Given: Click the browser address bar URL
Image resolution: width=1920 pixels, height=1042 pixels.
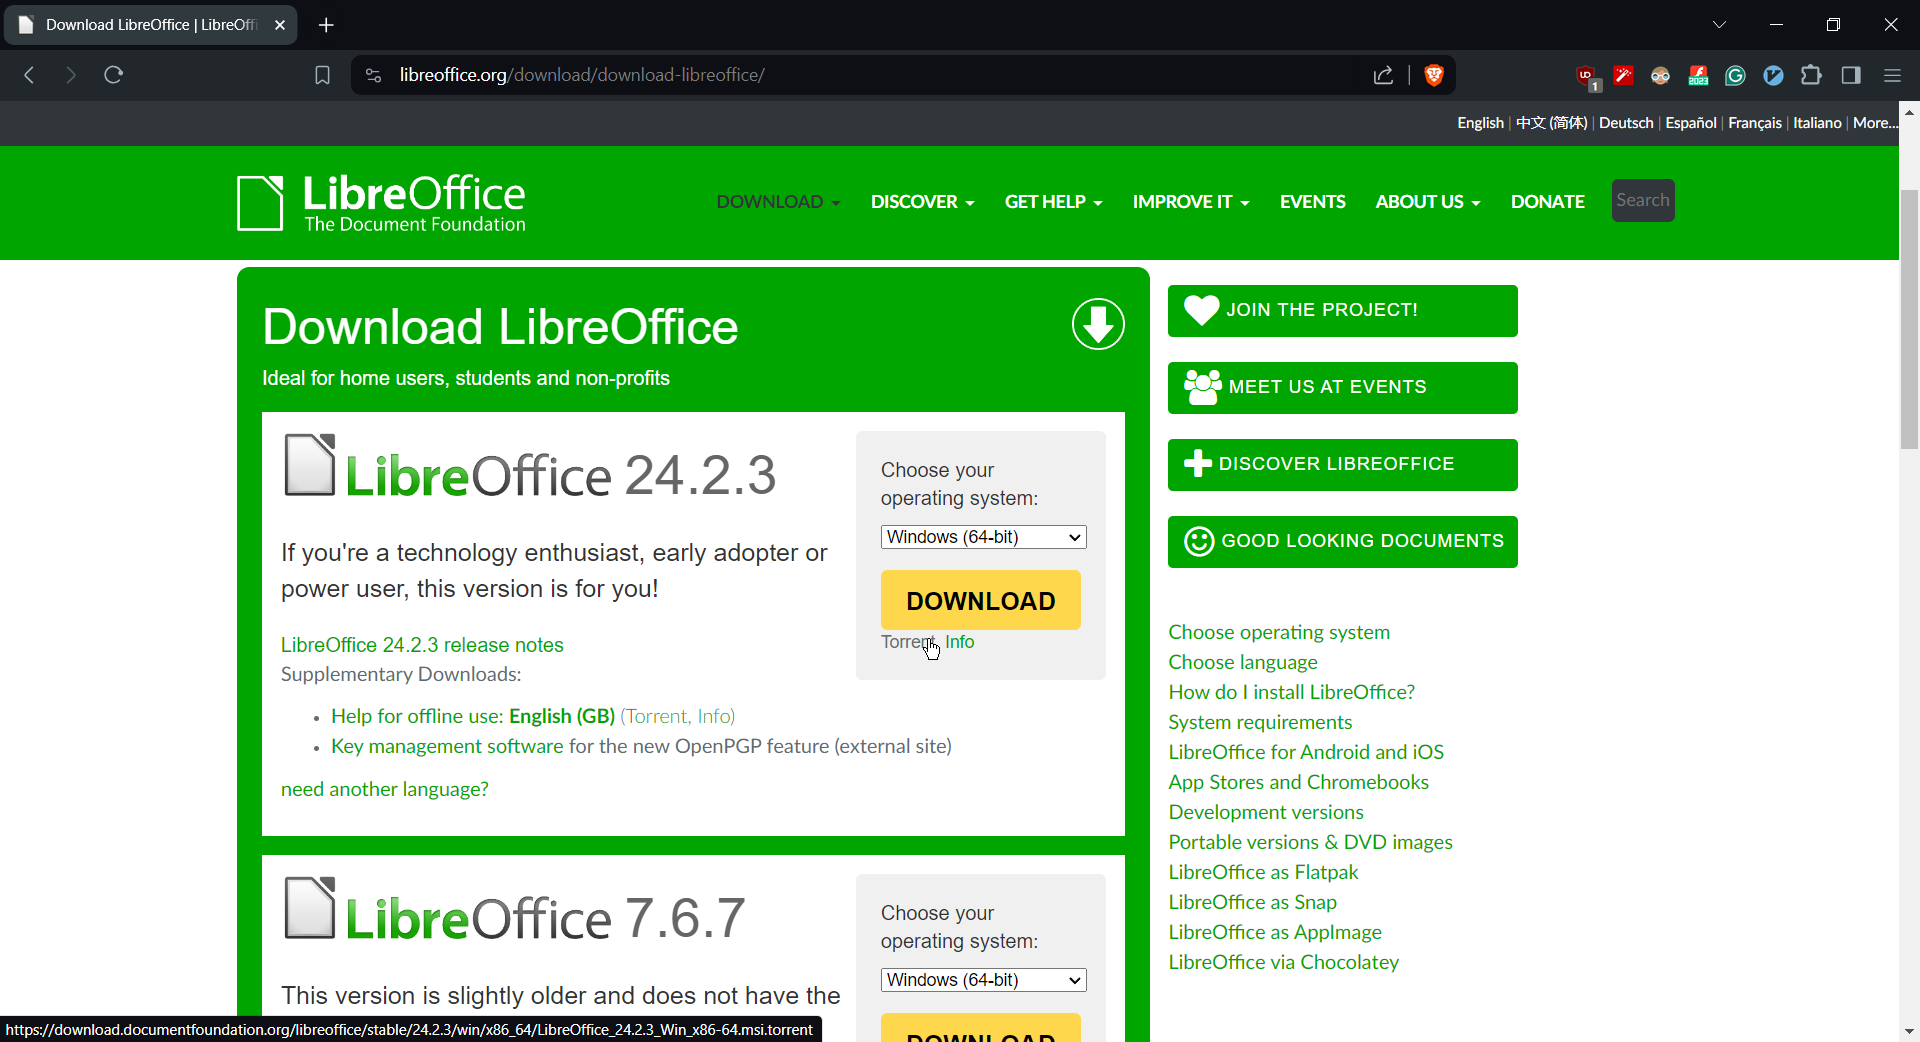Looking at the screenshot, I should click(582, 75).
